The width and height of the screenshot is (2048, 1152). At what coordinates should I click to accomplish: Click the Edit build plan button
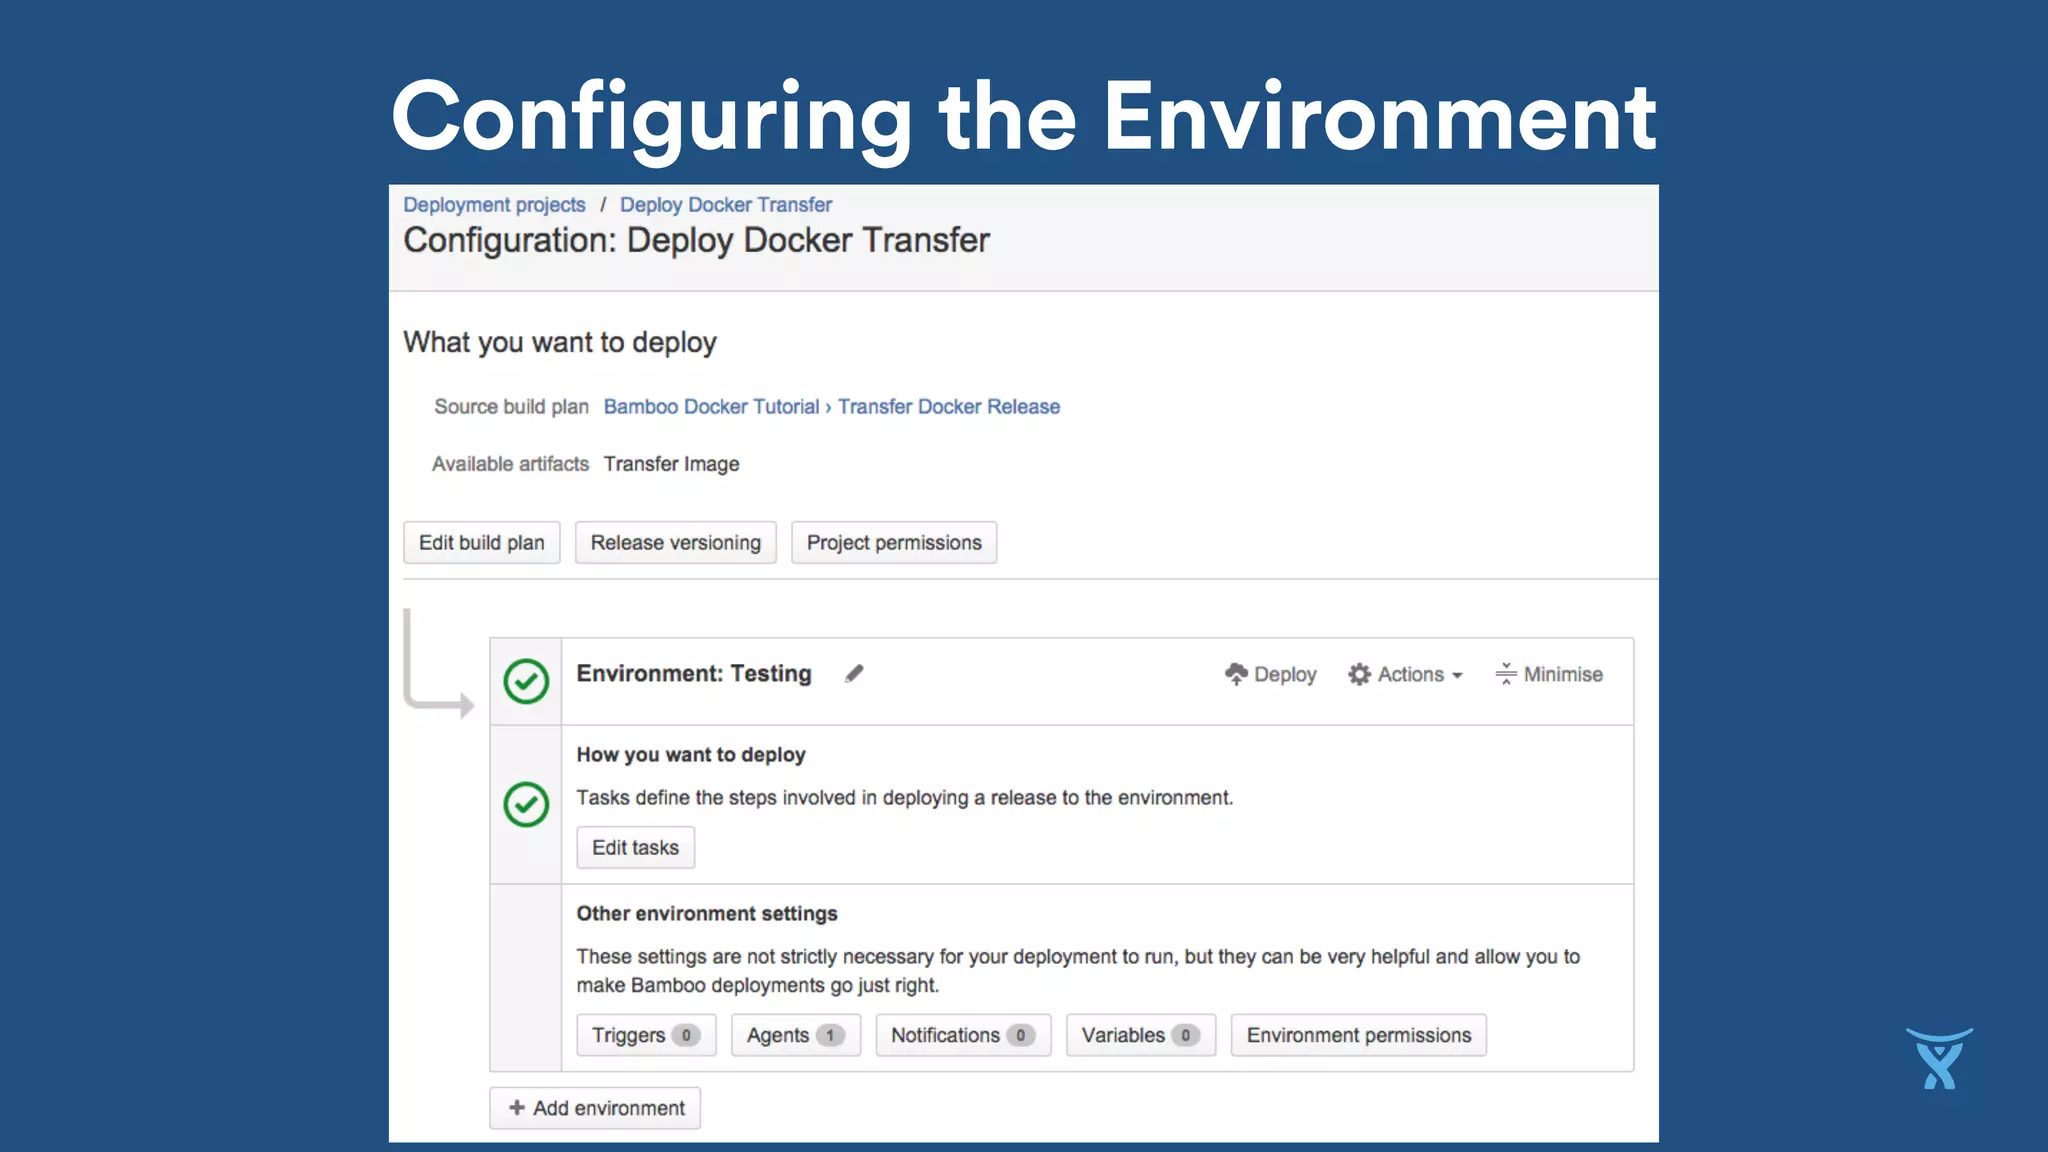482,543
